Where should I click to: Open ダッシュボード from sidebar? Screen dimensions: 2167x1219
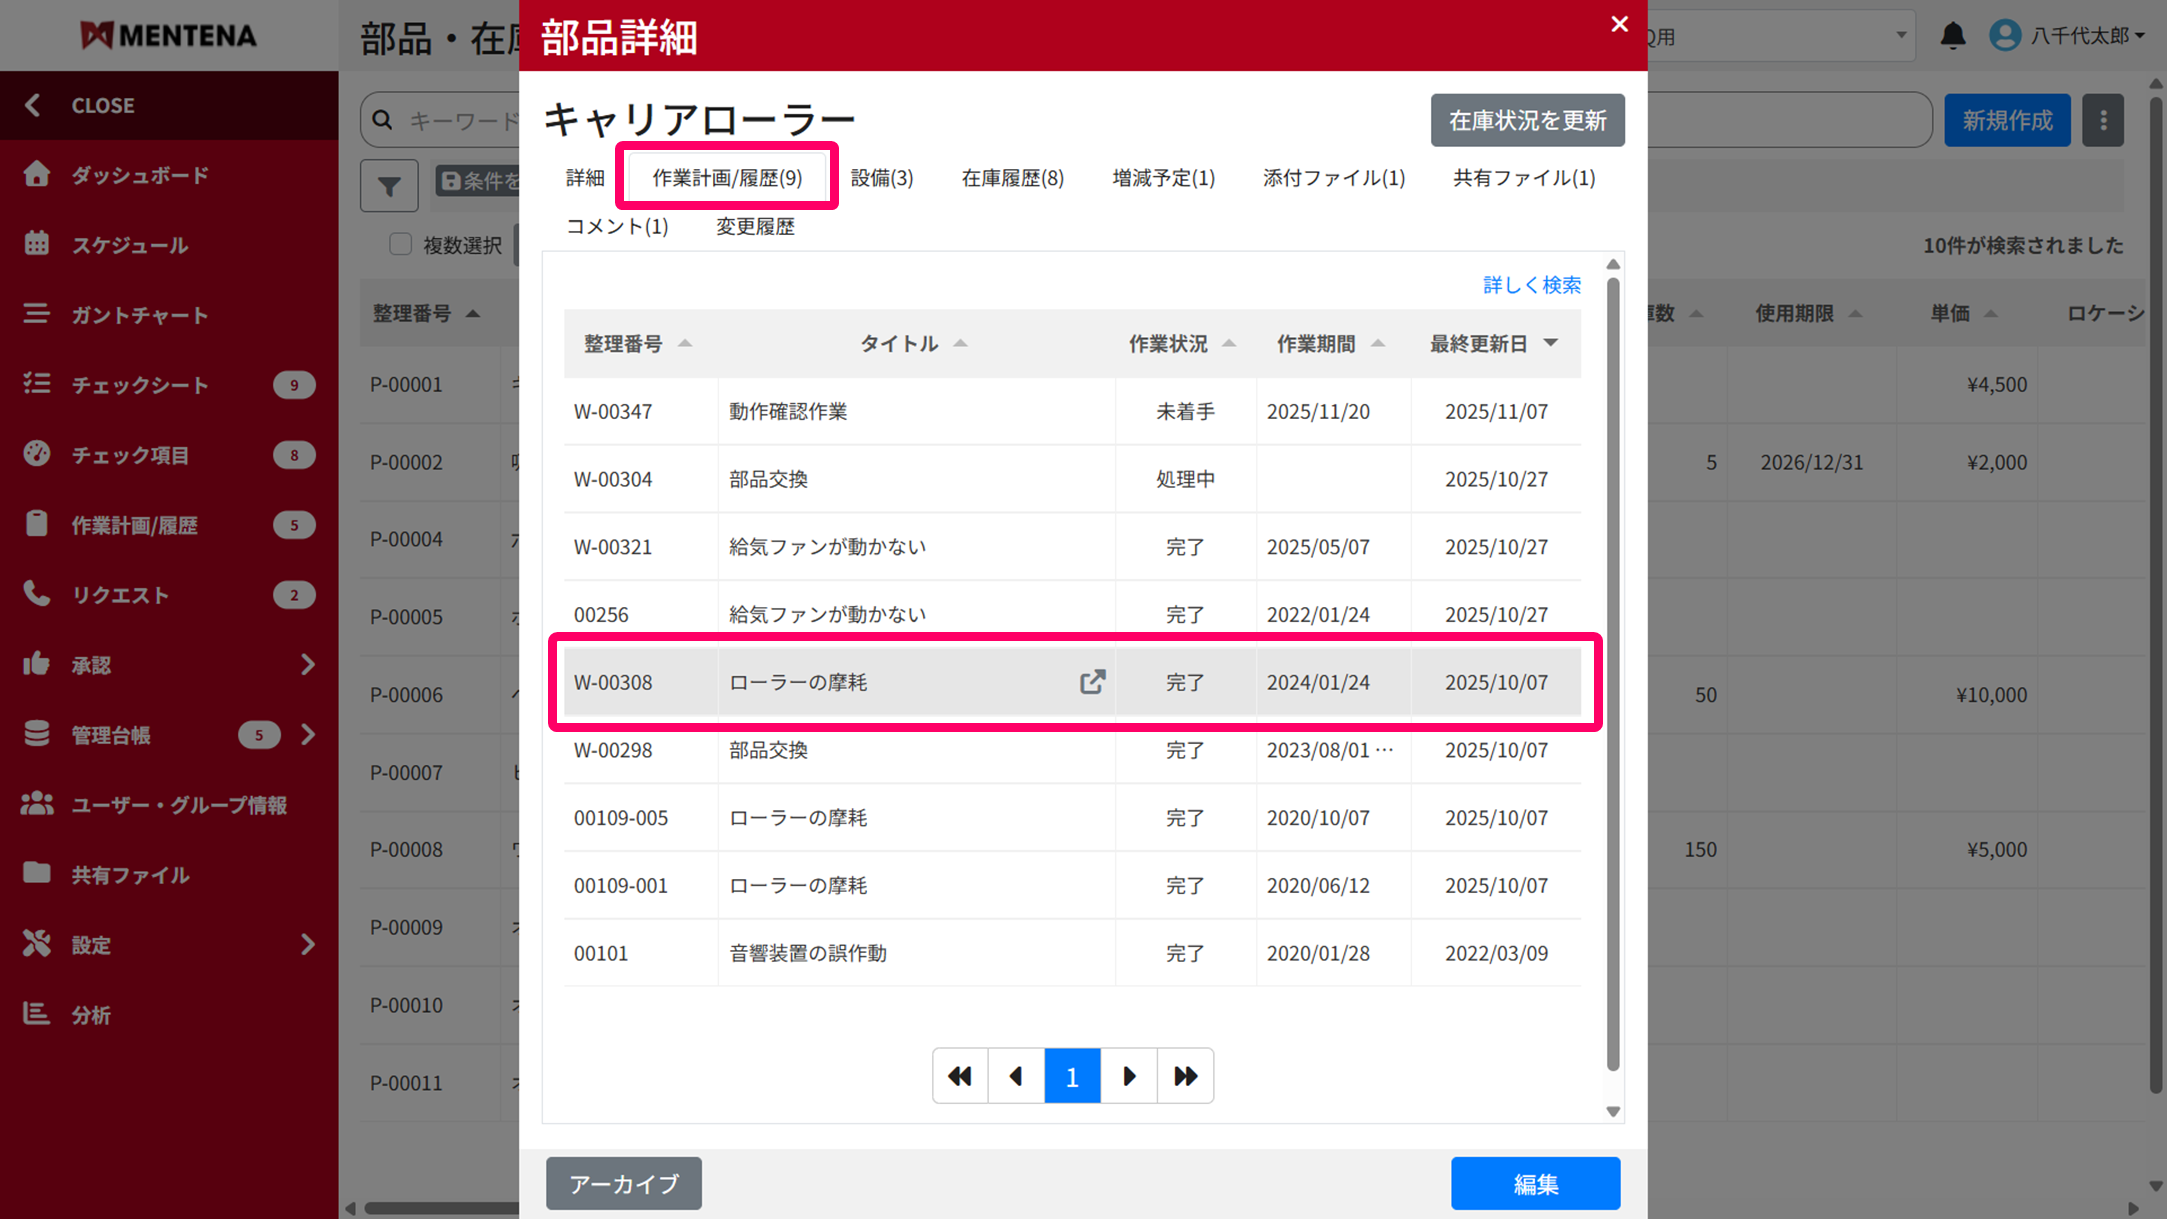140,175
